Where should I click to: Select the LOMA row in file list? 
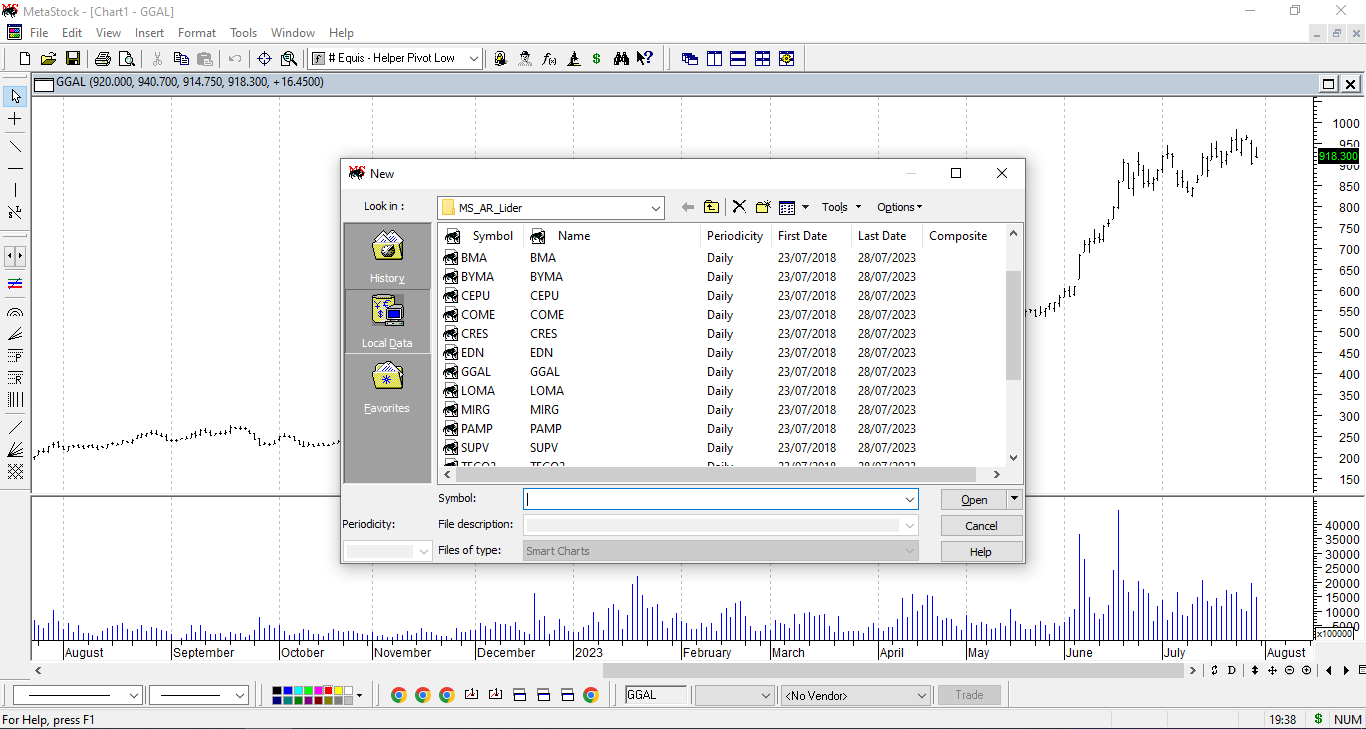[x=722, y=391]
